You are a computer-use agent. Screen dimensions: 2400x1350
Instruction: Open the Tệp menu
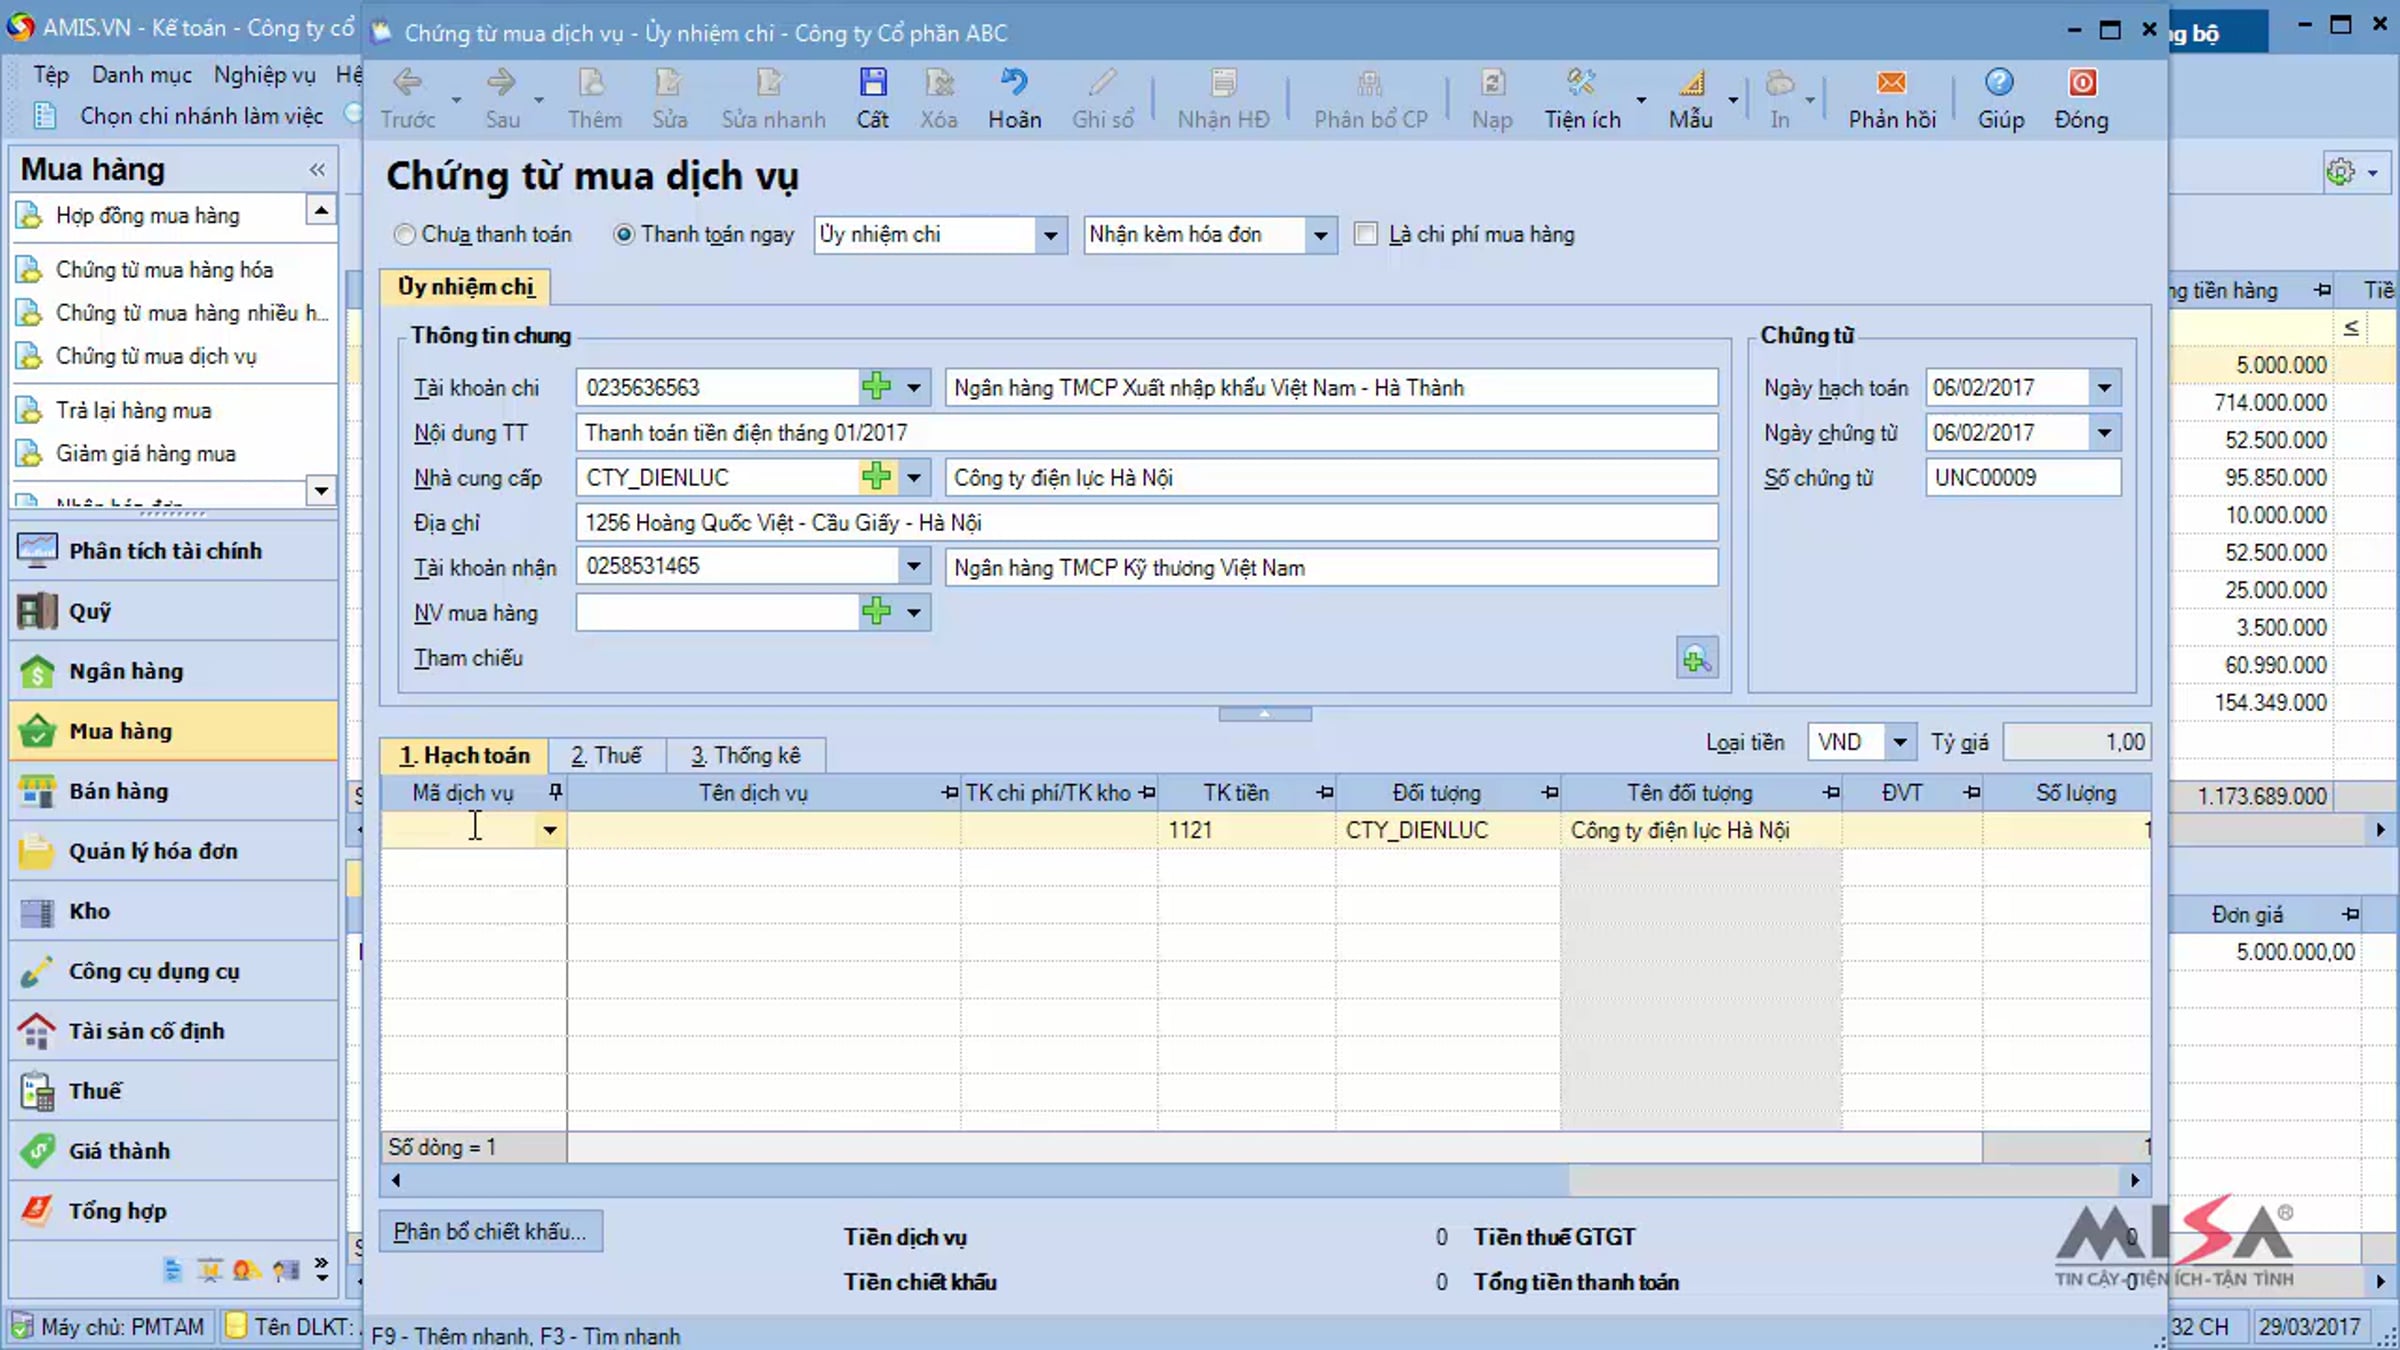point(50,75)
